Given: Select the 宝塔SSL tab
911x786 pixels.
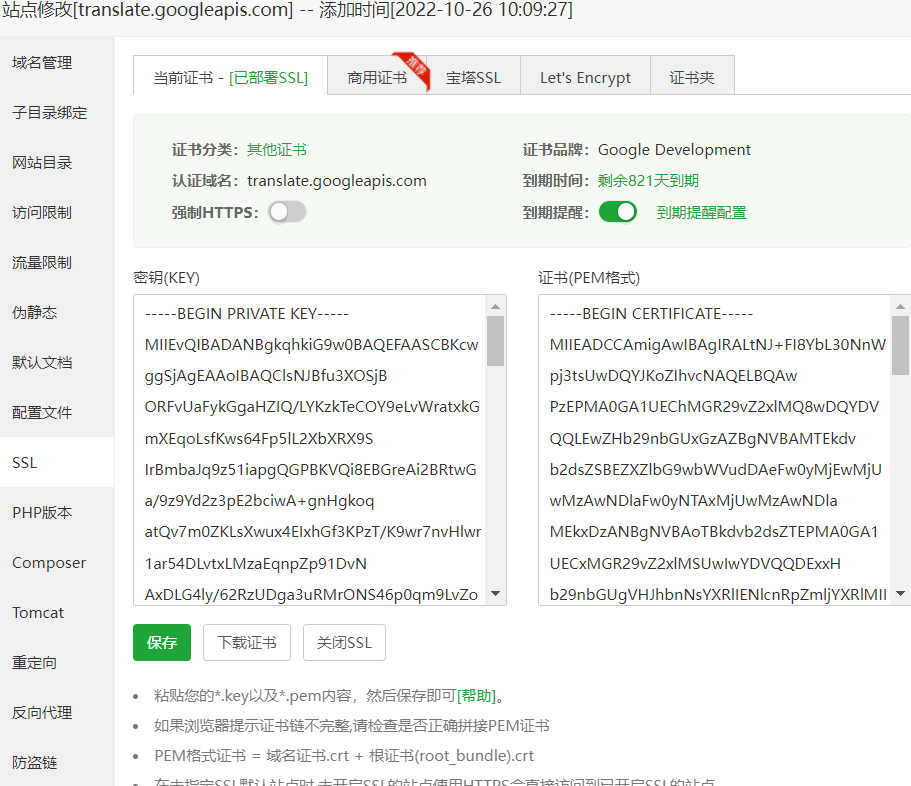Looking at the screenshot, I should (473, 75).
